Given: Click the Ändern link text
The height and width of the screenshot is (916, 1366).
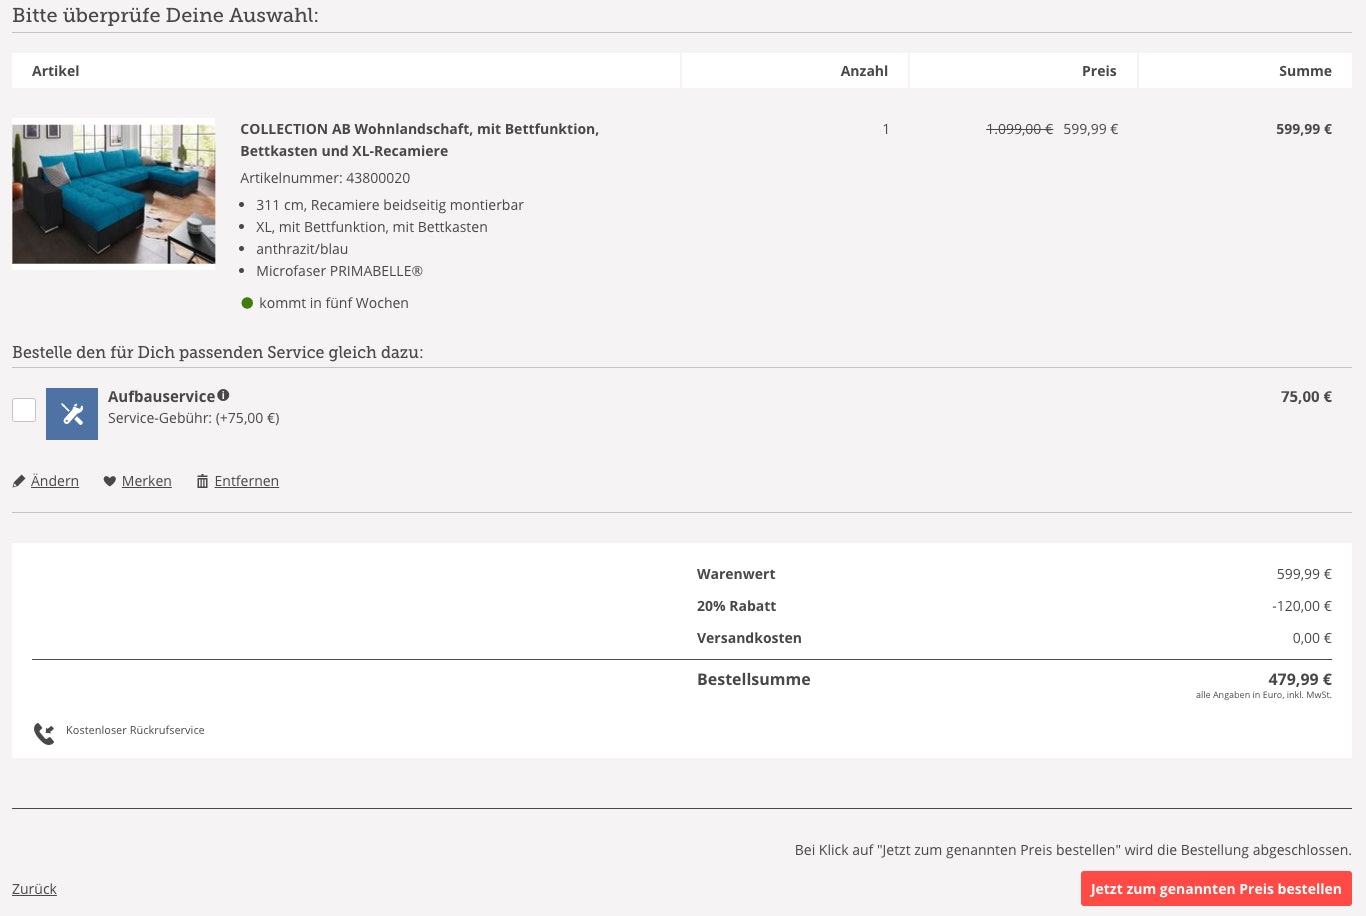Looking at the screenshot, I should tap(55, 481).
